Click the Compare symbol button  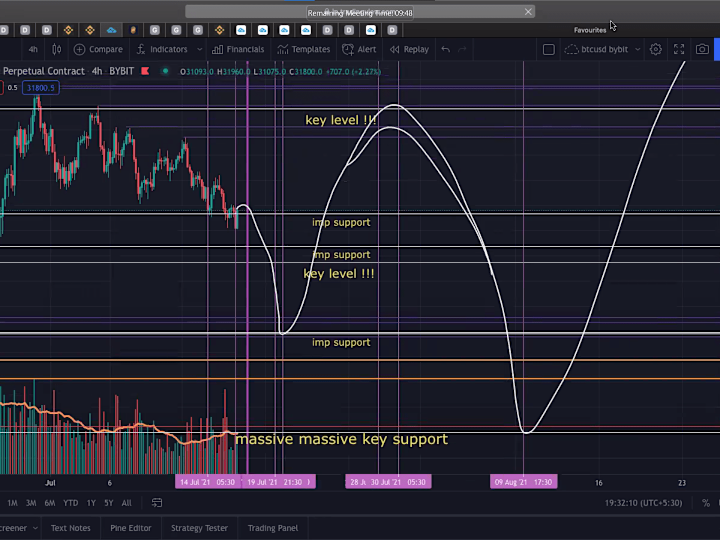click(x=98, y=49)
